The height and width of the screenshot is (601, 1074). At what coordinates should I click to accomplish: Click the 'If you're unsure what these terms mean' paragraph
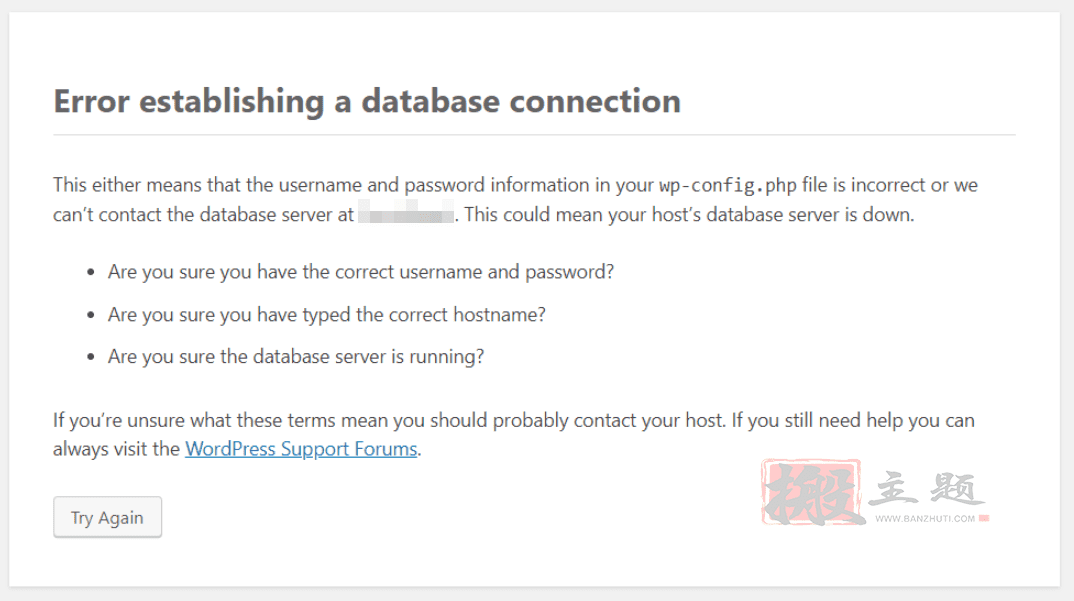[514, 434]
